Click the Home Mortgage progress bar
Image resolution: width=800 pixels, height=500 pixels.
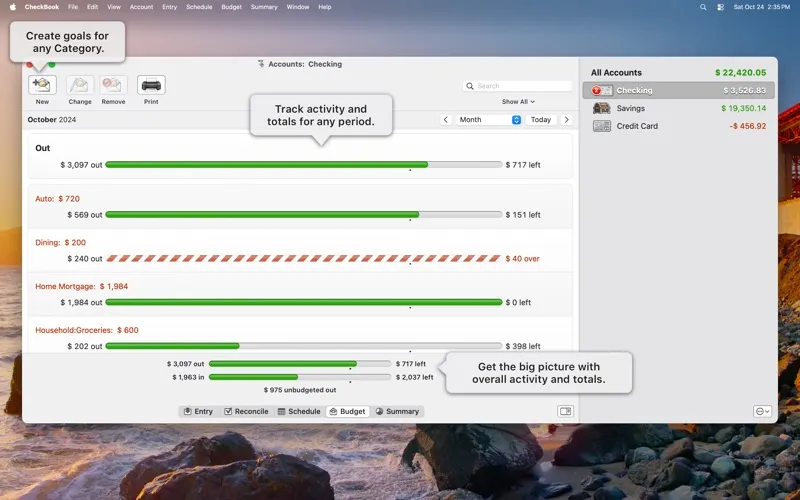point(304,303)
